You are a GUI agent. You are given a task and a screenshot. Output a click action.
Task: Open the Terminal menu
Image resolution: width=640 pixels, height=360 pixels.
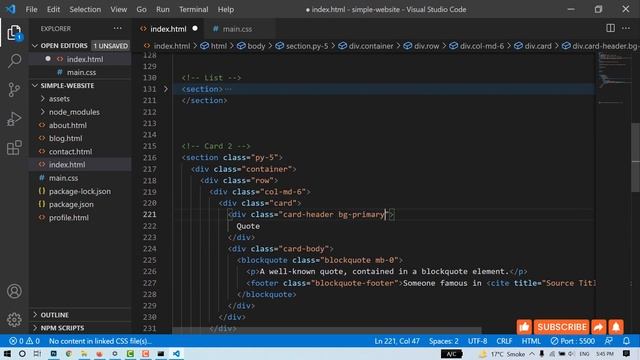193,9
